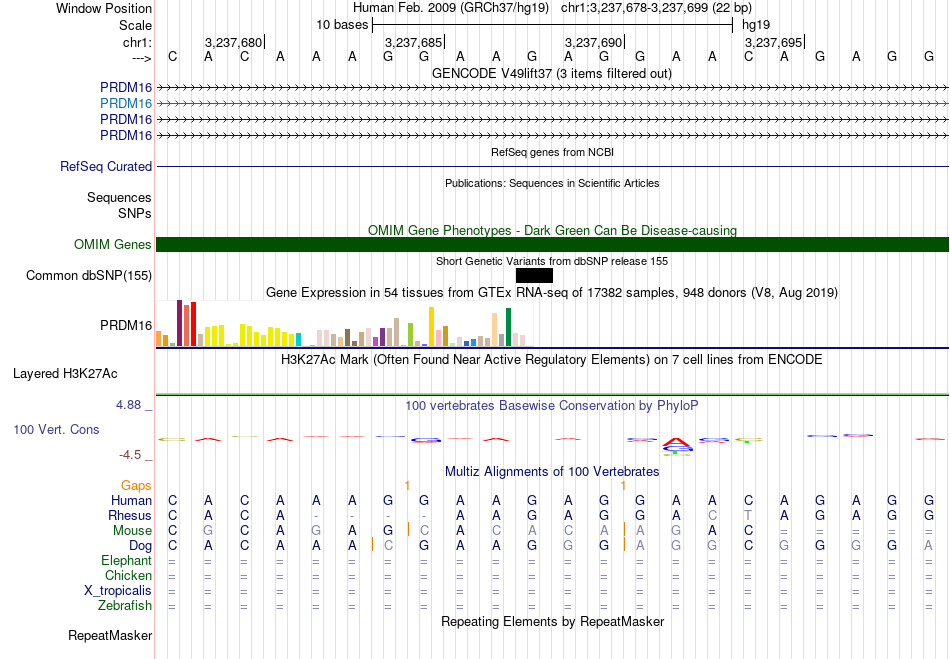The width and height of the screenshot is (950, 659).
Task: Click the Mouse alignment row label
Action: pyautogui.click(x=132, y=531)
